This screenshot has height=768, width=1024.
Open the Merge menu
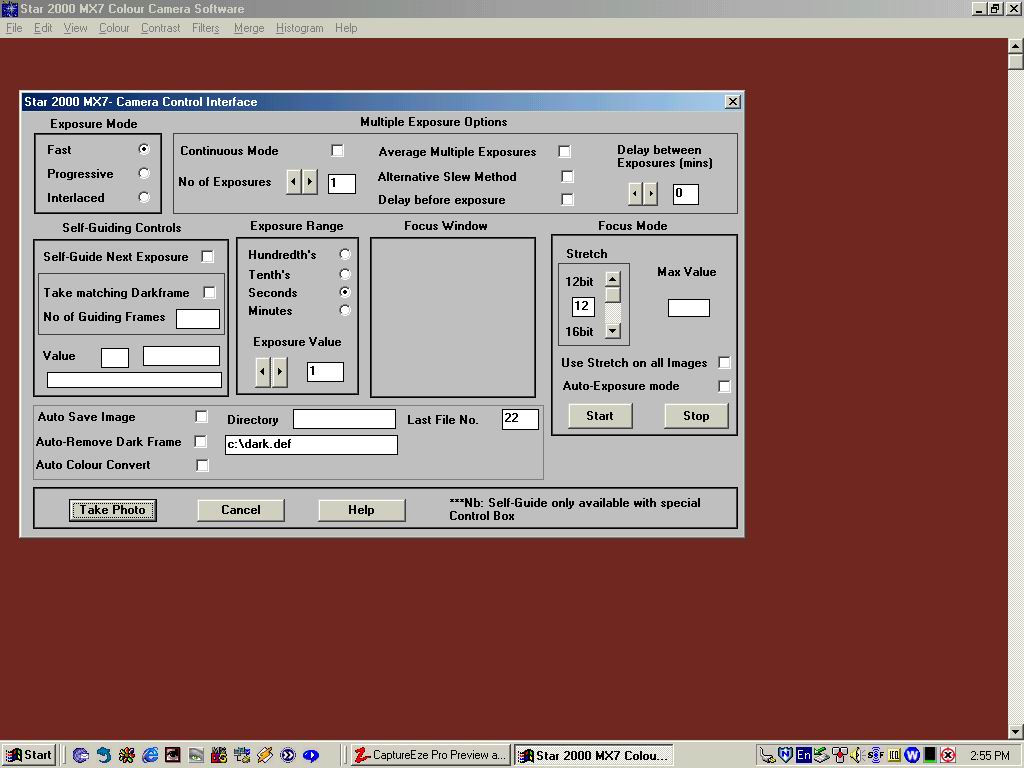(249, 28)
